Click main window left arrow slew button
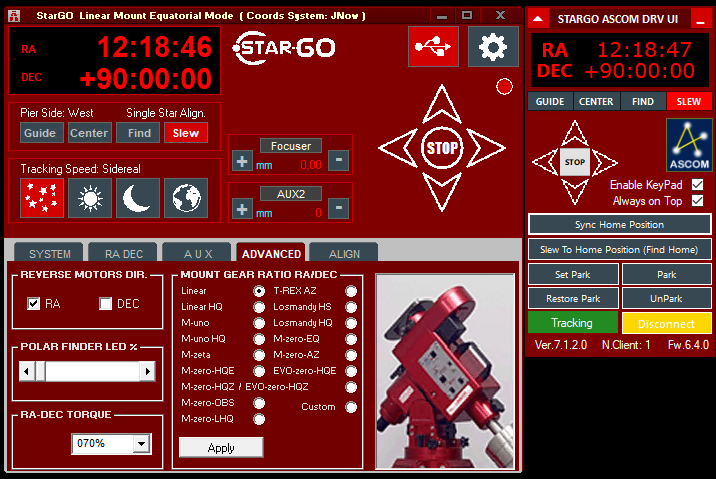Screen dimensions: 716x479 click(x=398, y=148)
